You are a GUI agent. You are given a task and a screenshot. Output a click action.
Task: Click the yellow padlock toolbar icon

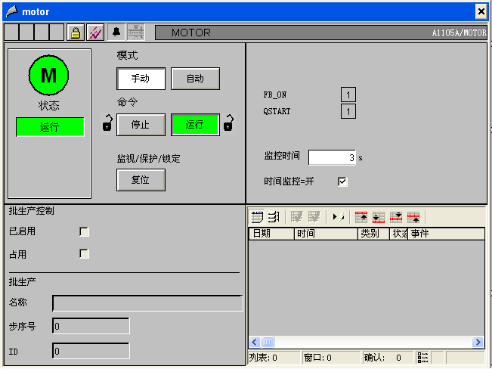(76, 32)
